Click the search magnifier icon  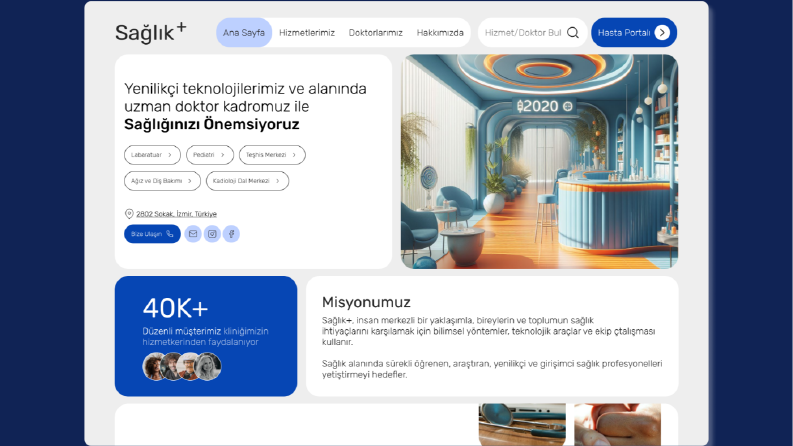pyautogui.click(x=572, y=32)
